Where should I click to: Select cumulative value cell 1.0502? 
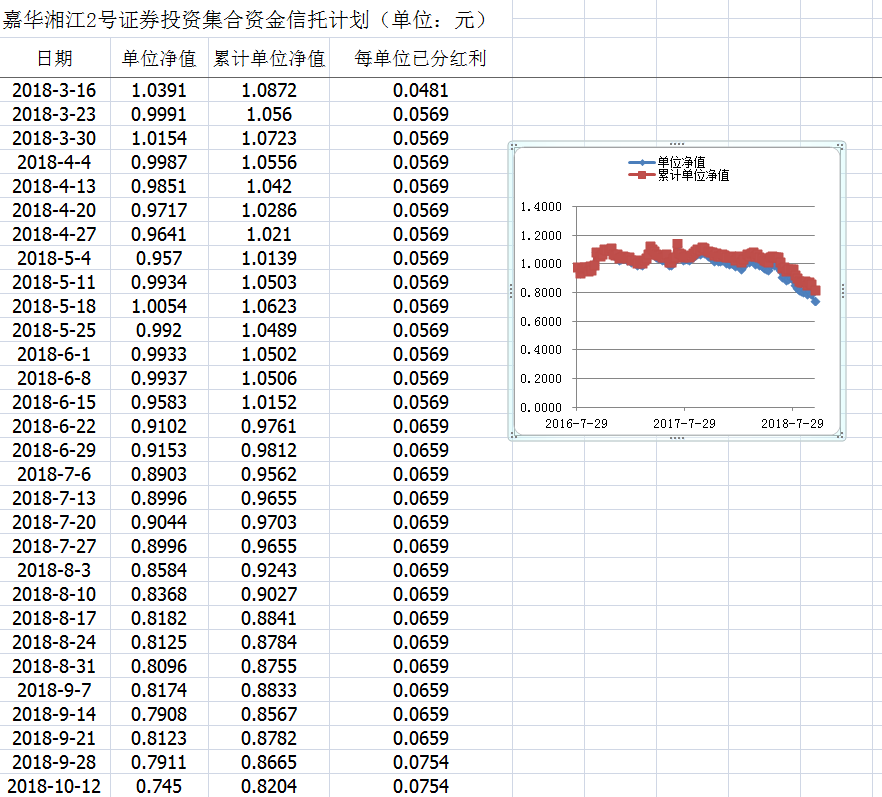coord(269,354)
